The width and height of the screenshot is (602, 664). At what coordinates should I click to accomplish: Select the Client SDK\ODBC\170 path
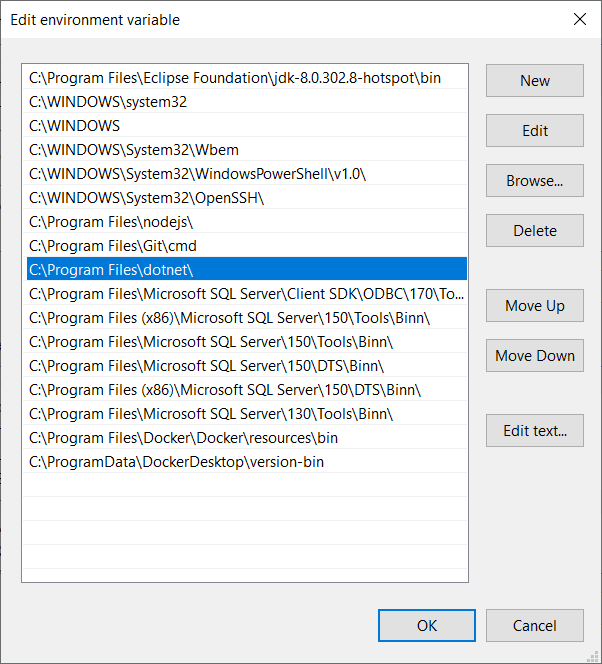coord(247,294)
